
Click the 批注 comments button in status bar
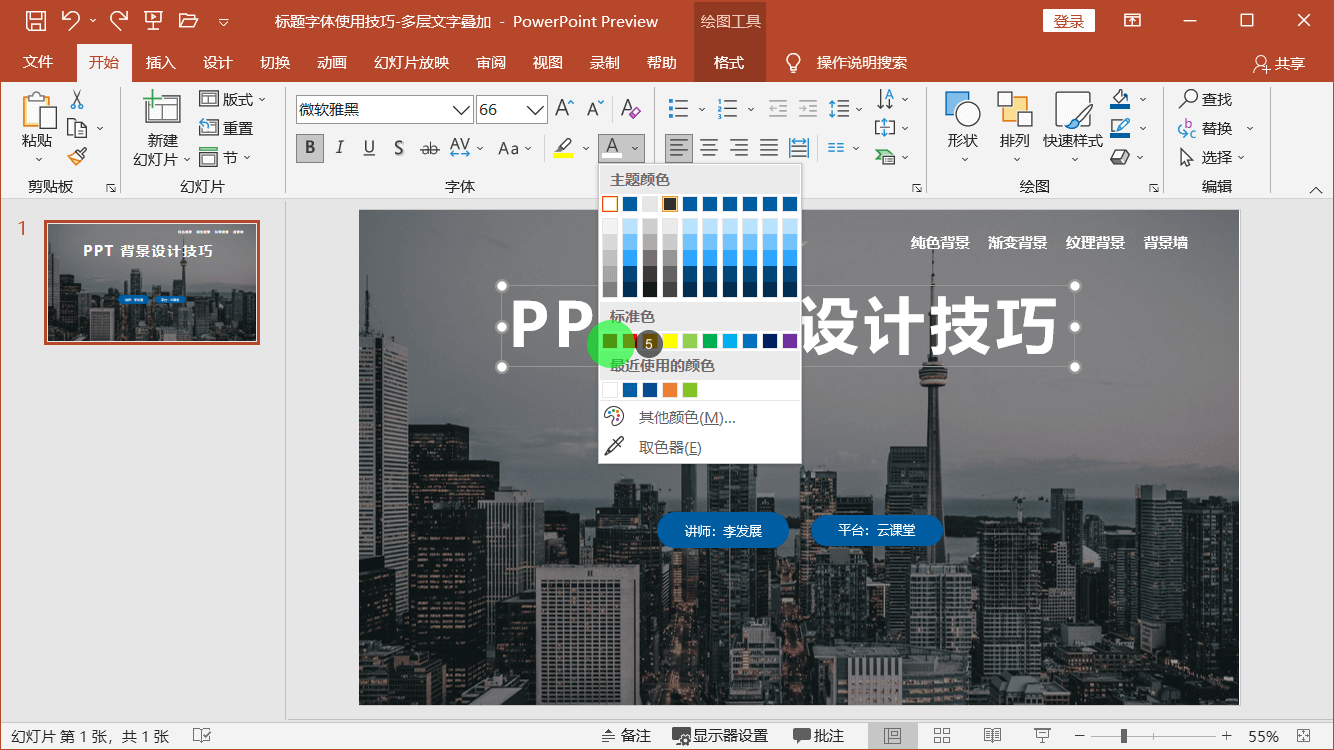(x=818, y=736)
